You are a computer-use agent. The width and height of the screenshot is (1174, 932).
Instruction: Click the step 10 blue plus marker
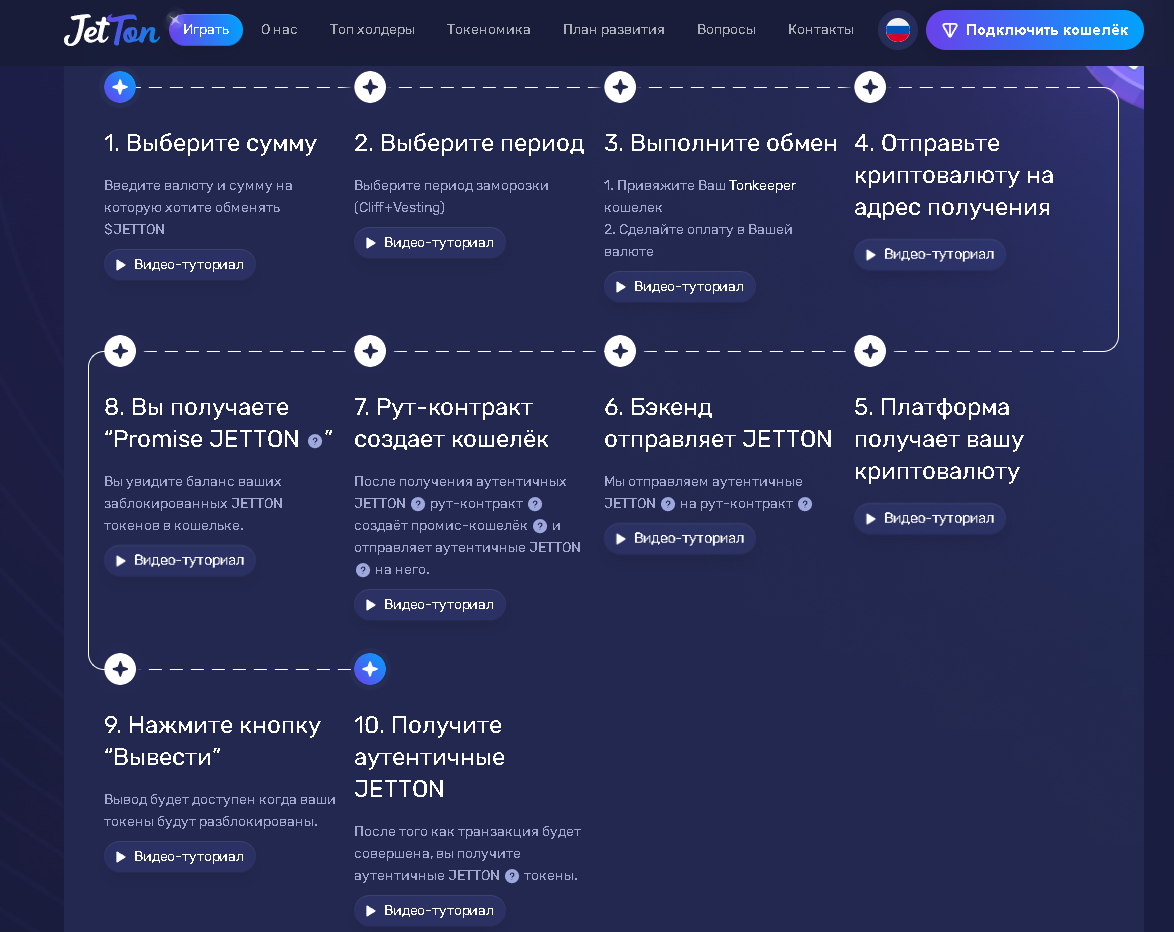(x=370, y=669)
